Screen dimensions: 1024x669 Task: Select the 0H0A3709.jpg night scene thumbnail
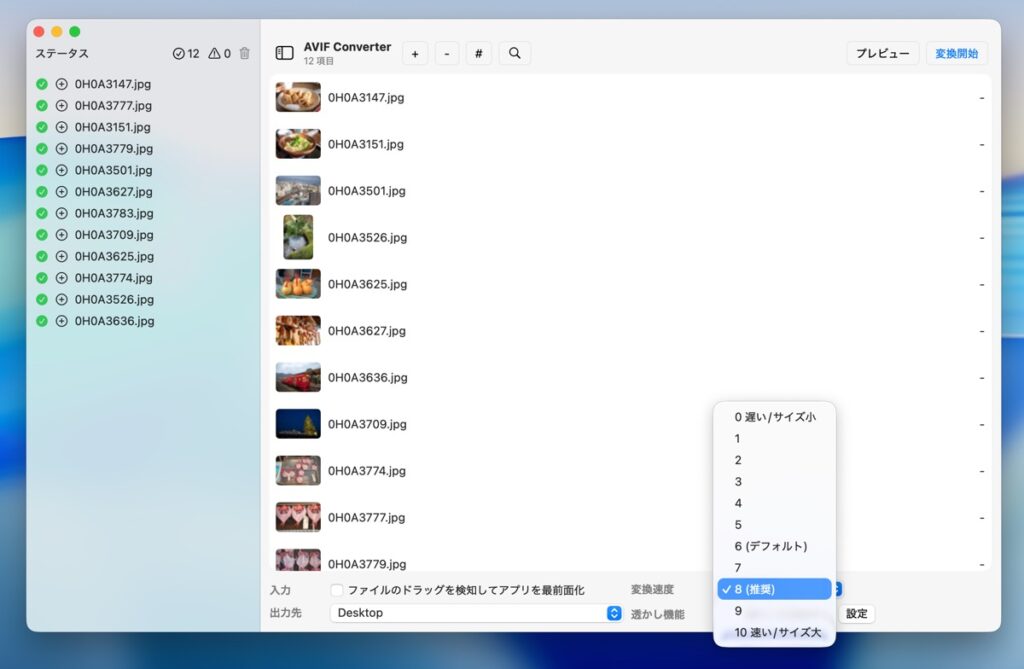point(298,424)
